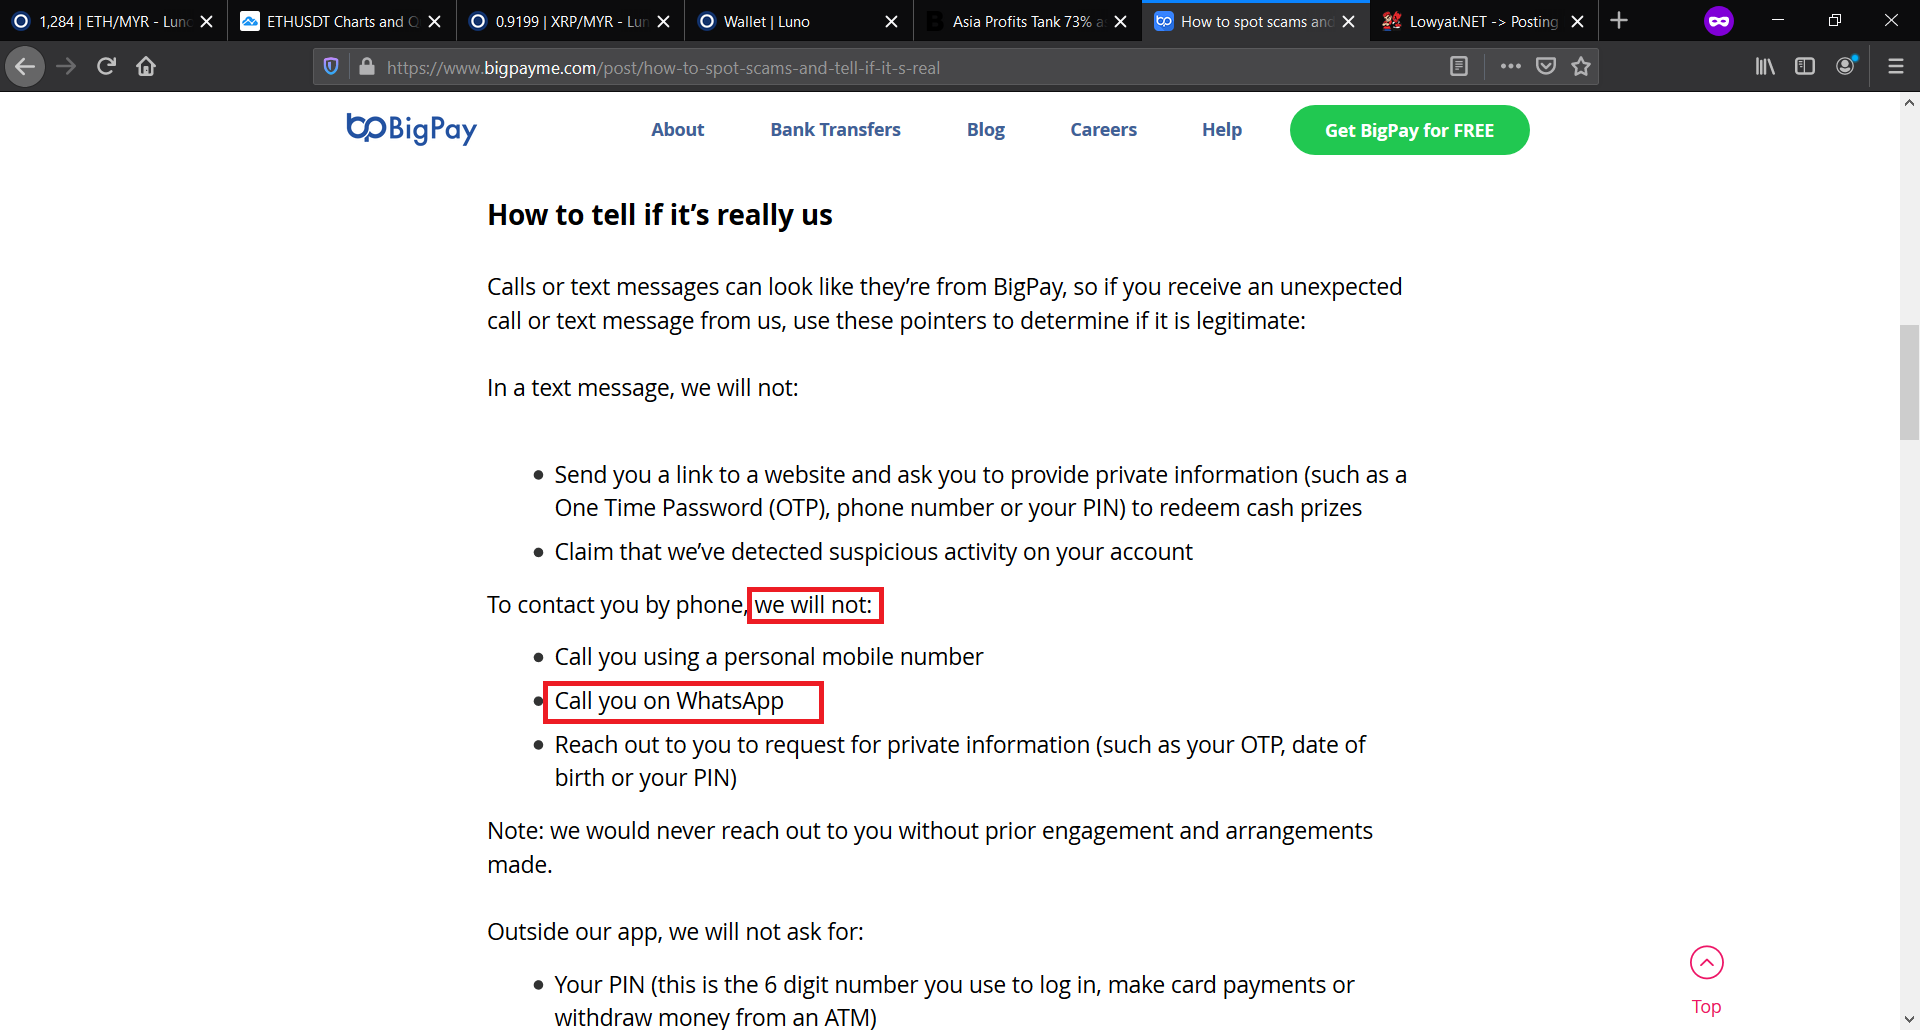The image size is (1920, 1030).
Task: Switch to Wallet | Luno tab
Action: click(x=766, y=21)
